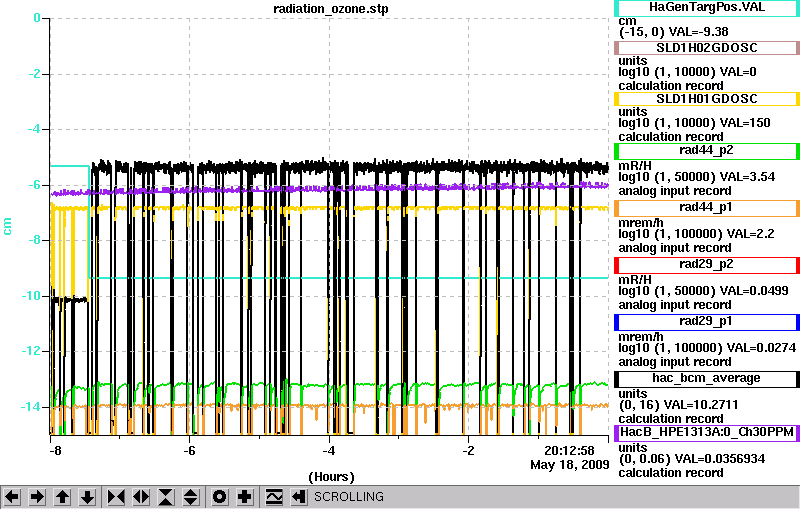Click the -4 hour tick label on x-axis
800x509 pixels.
point(329,451)
